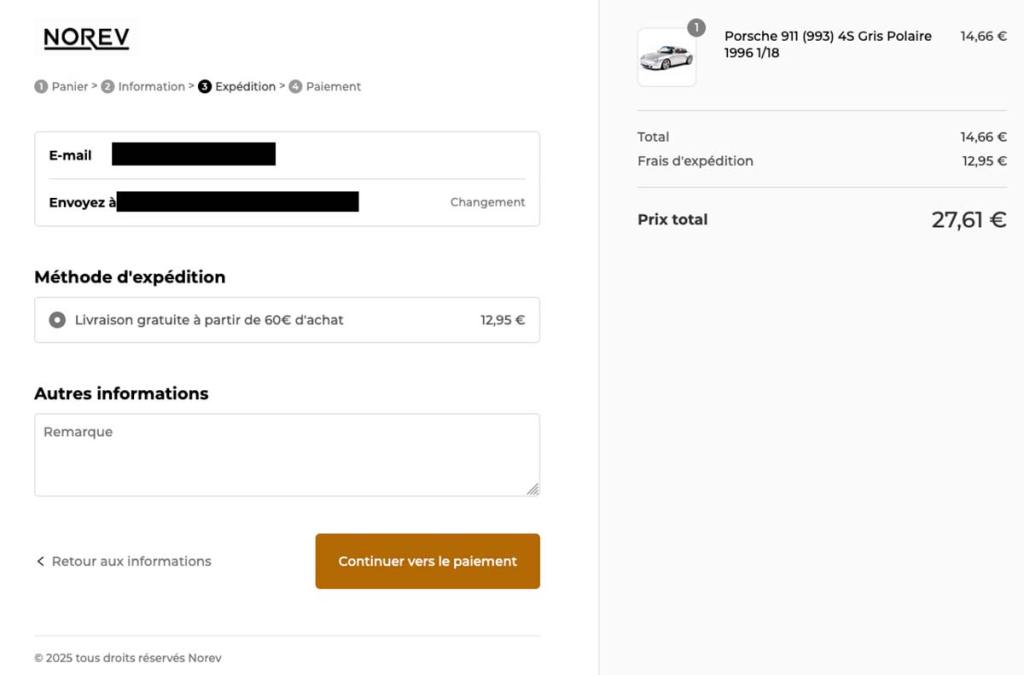Click the Changement link
The height and width of the screenshot is (675, 1024).
click(487, 202)
